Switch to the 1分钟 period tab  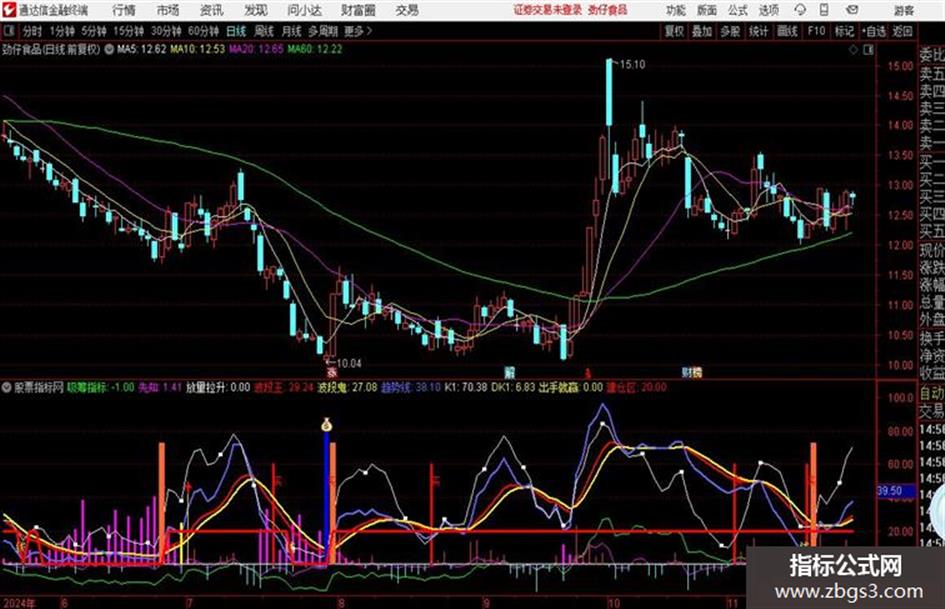click(62, 31)
